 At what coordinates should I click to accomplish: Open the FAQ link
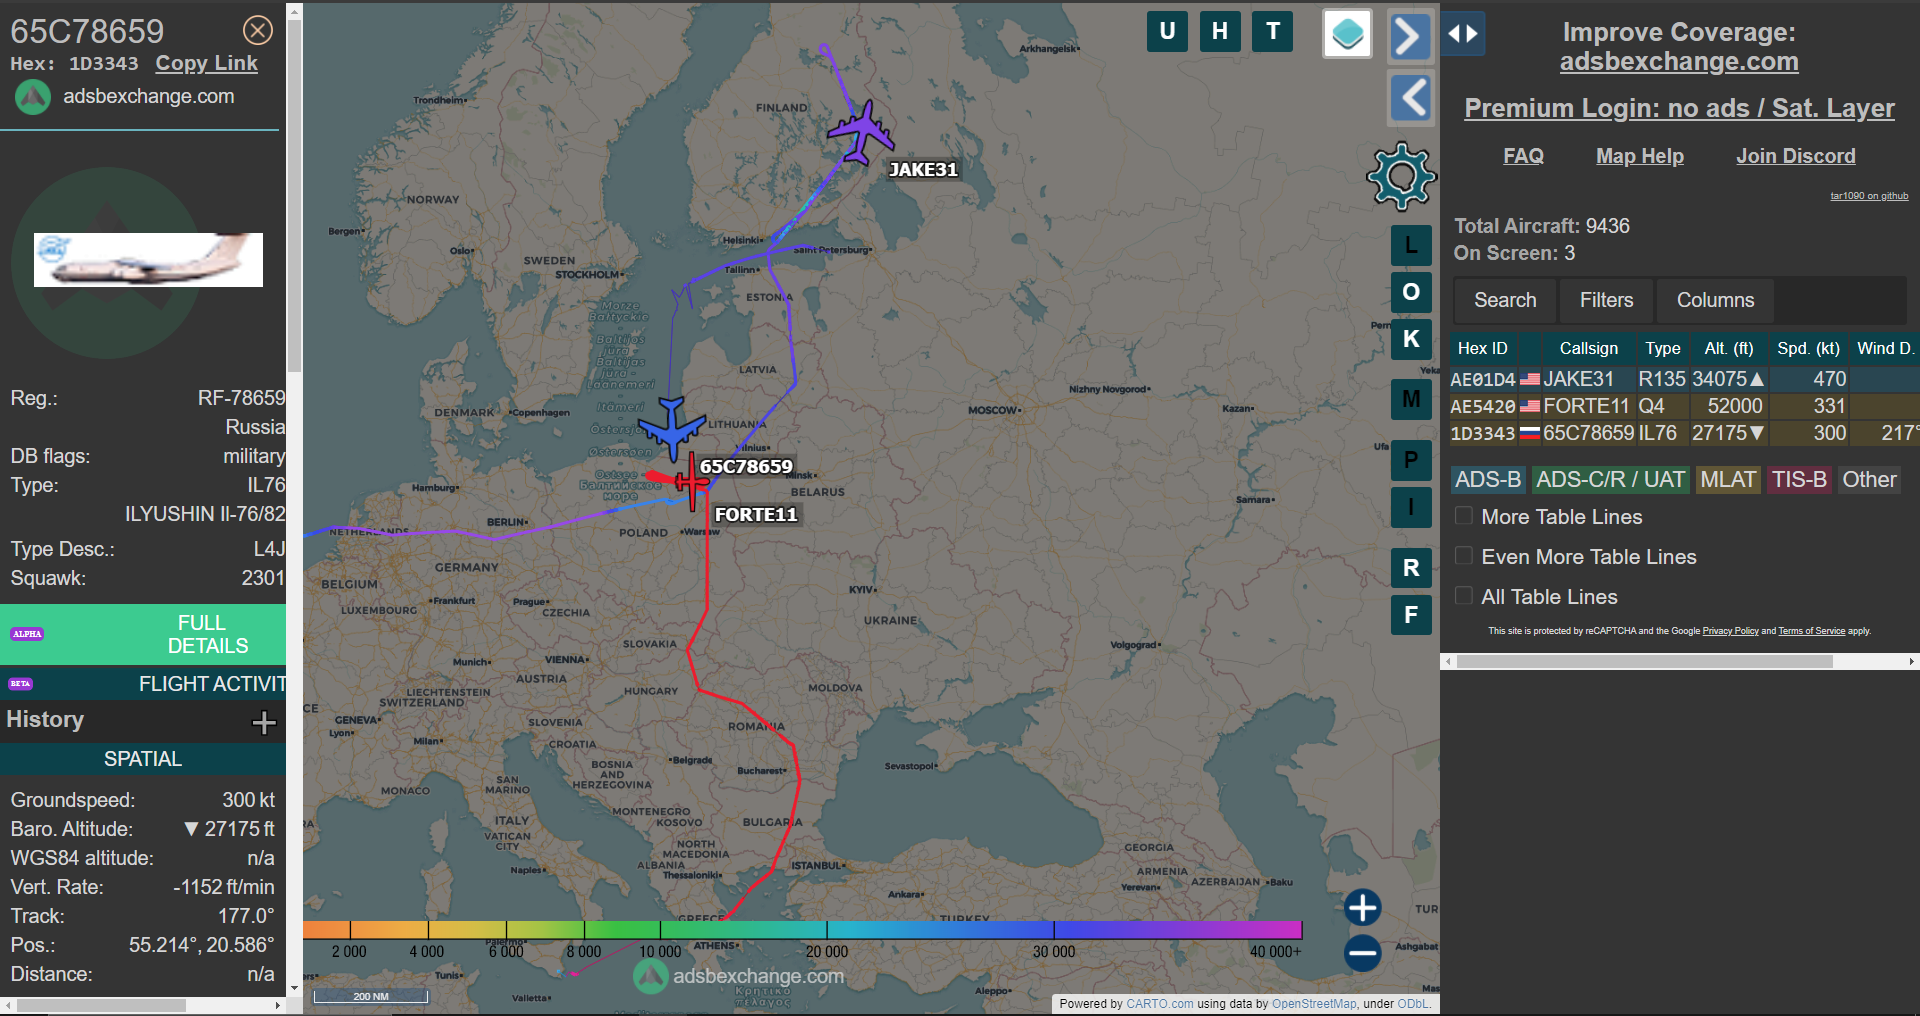[1523, 156]
